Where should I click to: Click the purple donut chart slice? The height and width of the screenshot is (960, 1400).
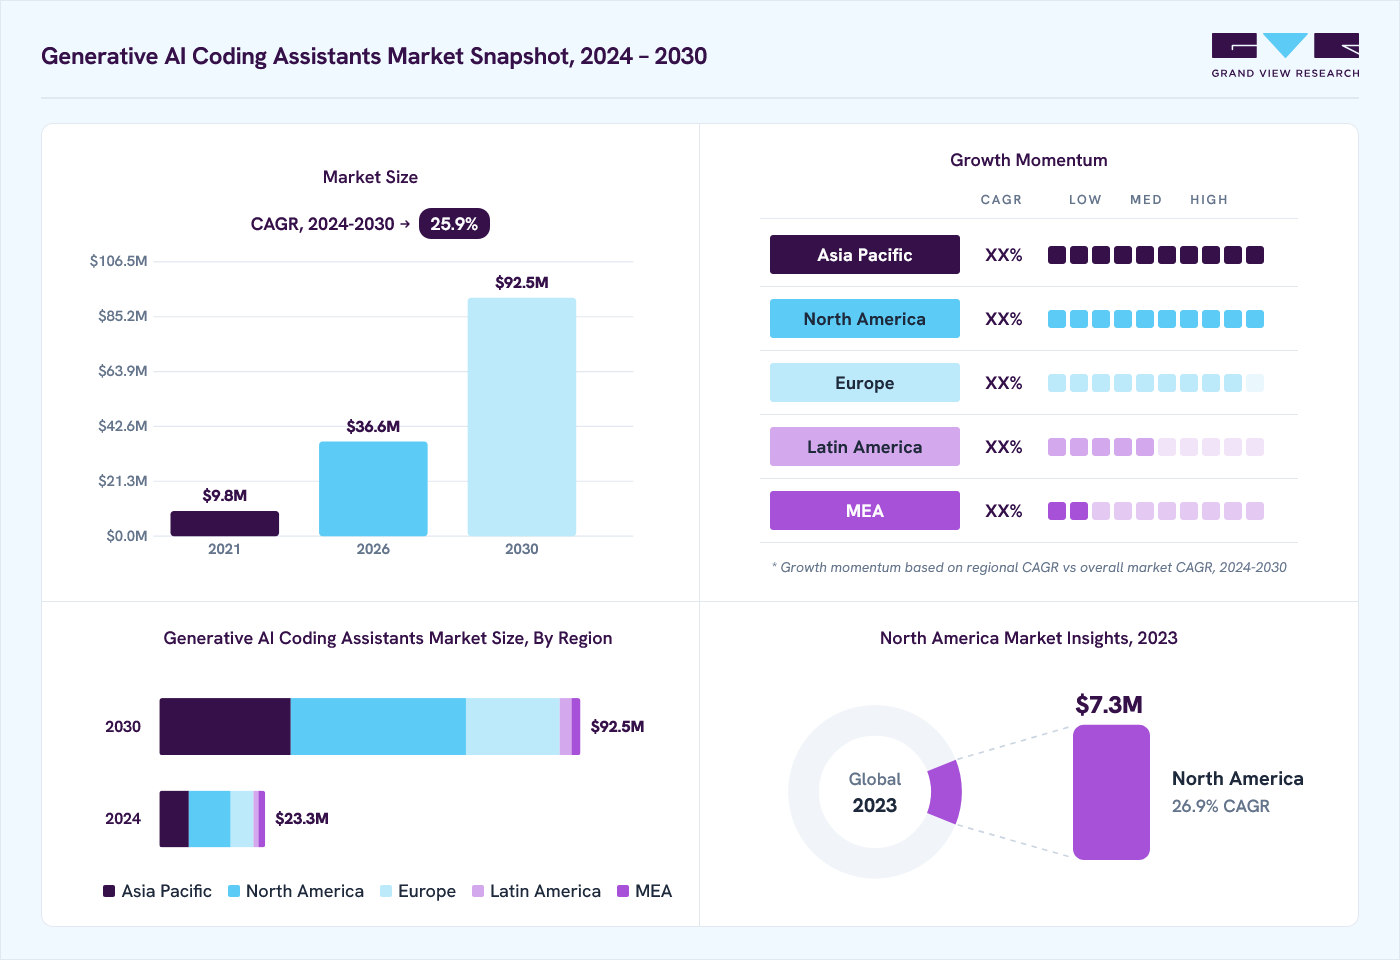pyautogui.click(x=946, y=792)
